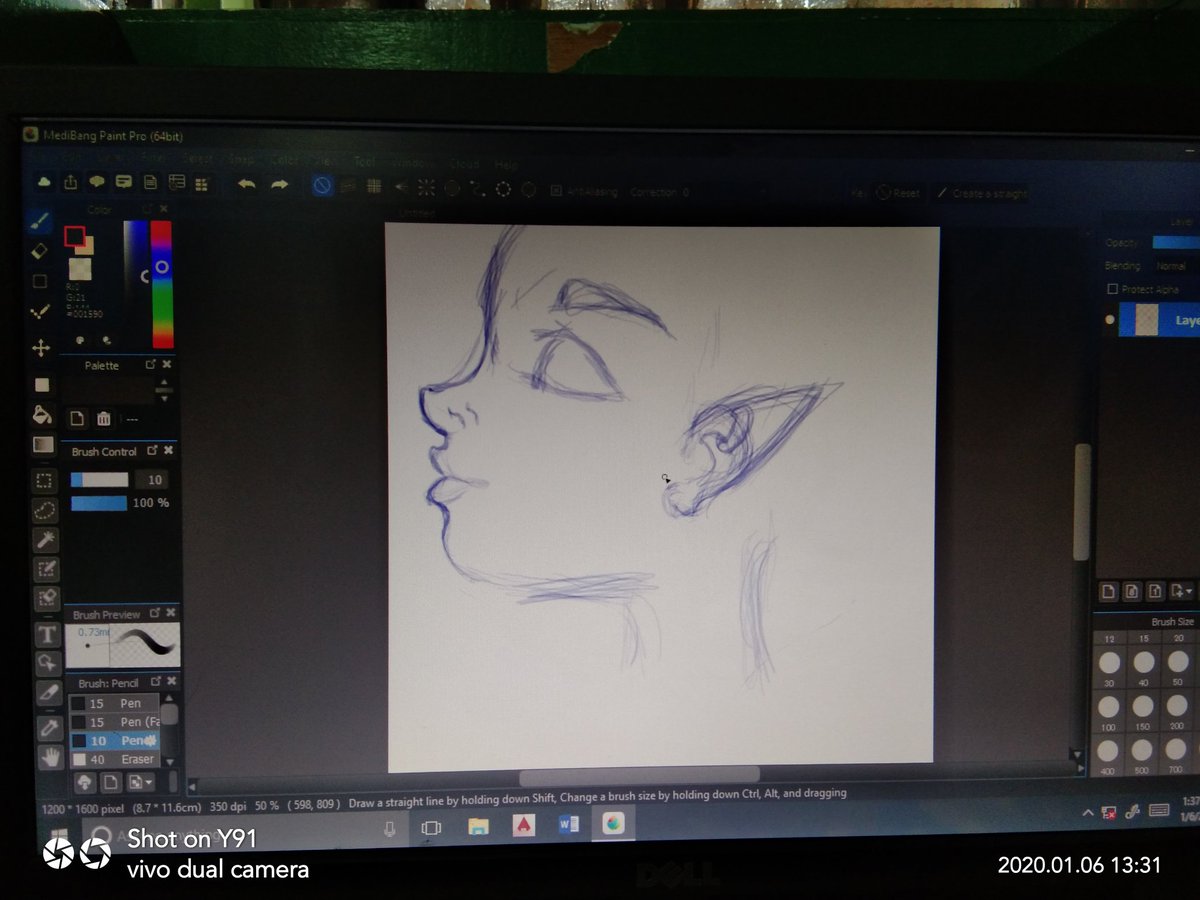Open File Explorer from taskbar
This screenshot has width=1200, height=900.
coord(478,826)
